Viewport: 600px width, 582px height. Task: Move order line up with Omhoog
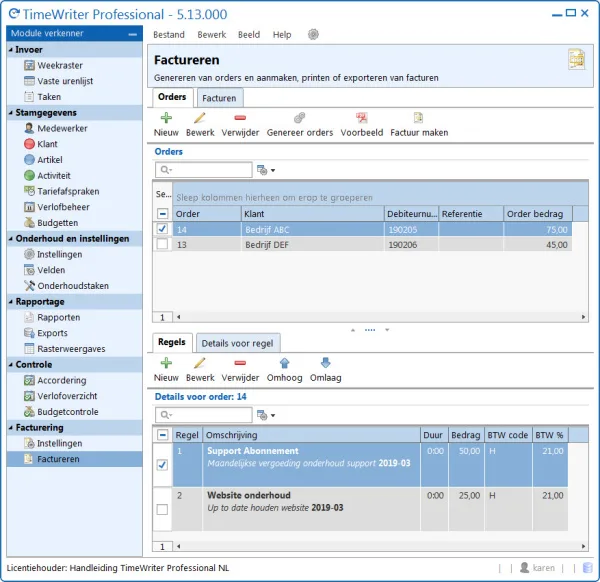[x=284, y=370]
